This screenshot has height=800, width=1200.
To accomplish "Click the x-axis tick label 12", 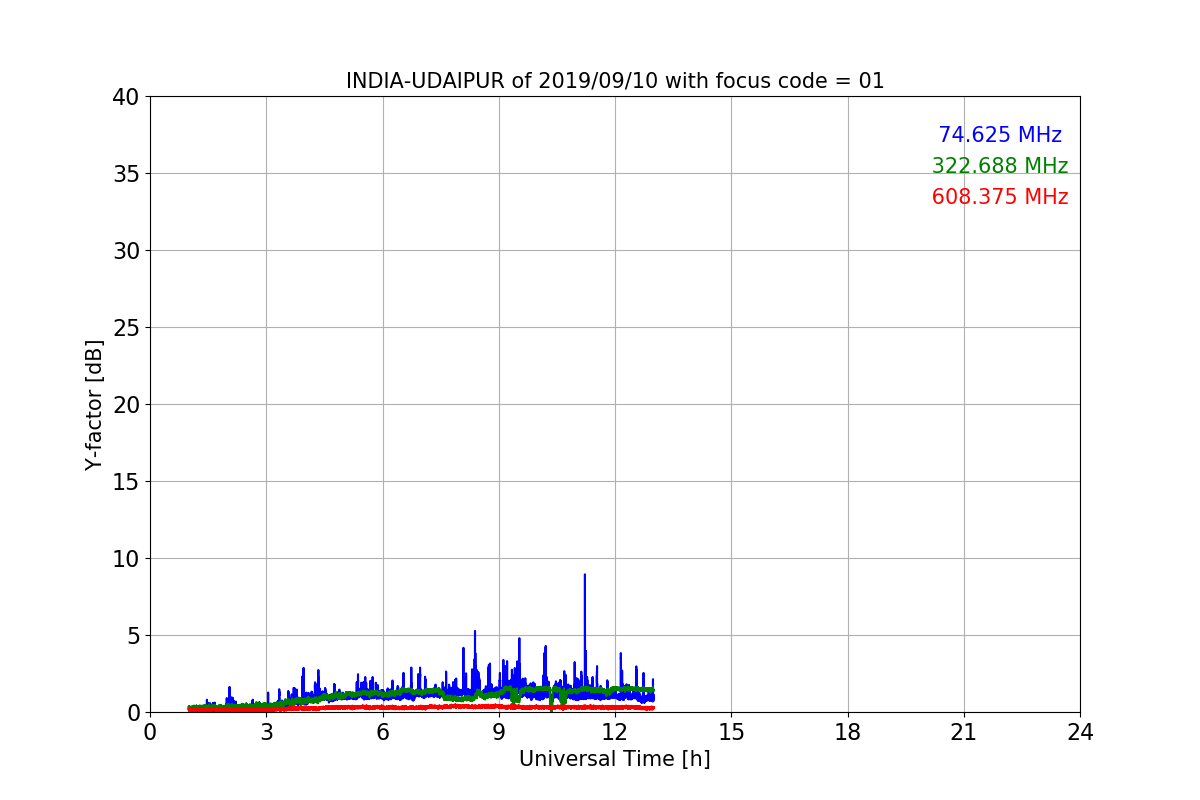I will pyautogui.click(x=615, y=732).
